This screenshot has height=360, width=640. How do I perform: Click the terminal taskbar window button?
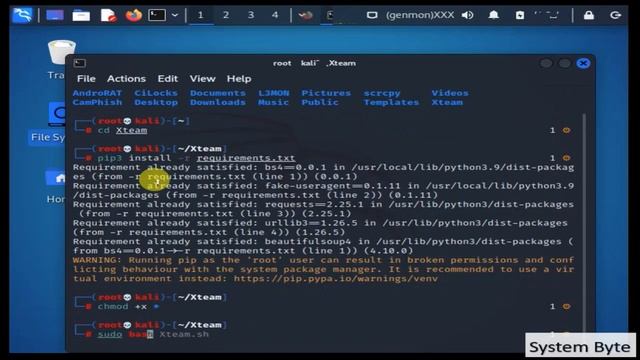coord(330,16)
